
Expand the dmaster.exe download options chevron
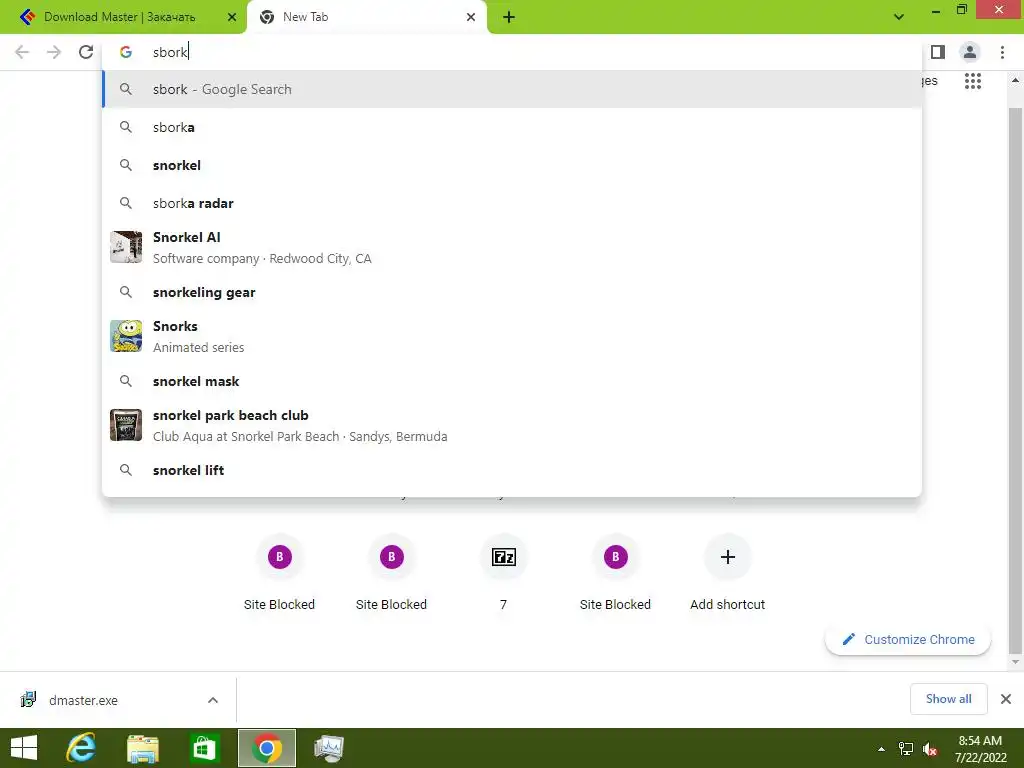point(213,700)
